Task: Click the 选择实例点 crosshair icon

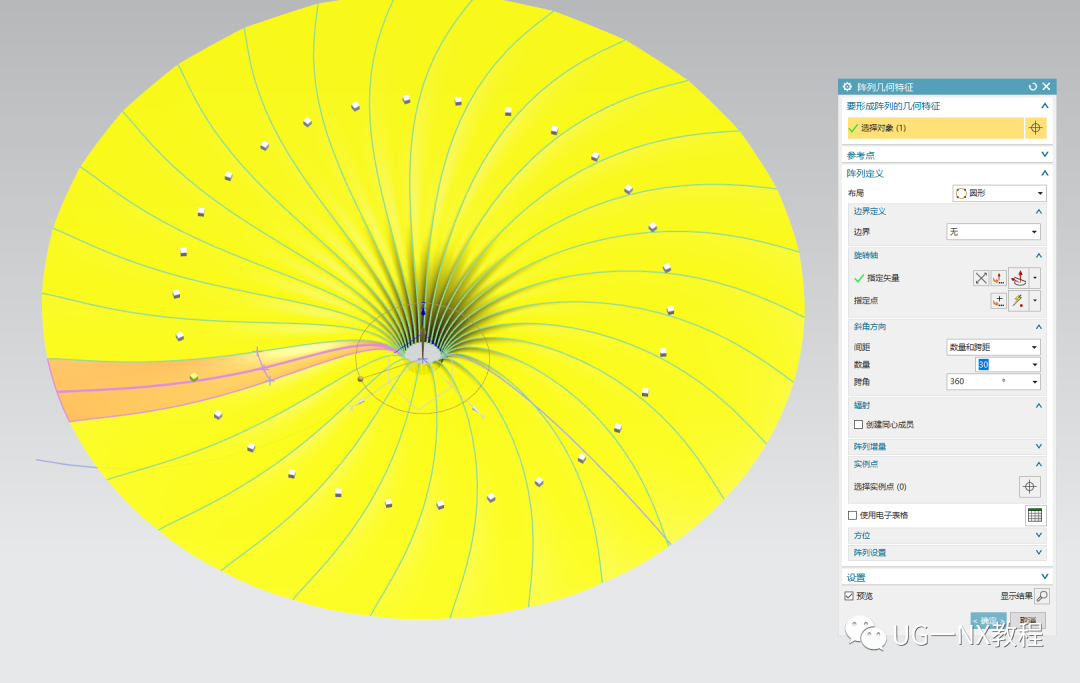Action: click(x=1030, y=487)
